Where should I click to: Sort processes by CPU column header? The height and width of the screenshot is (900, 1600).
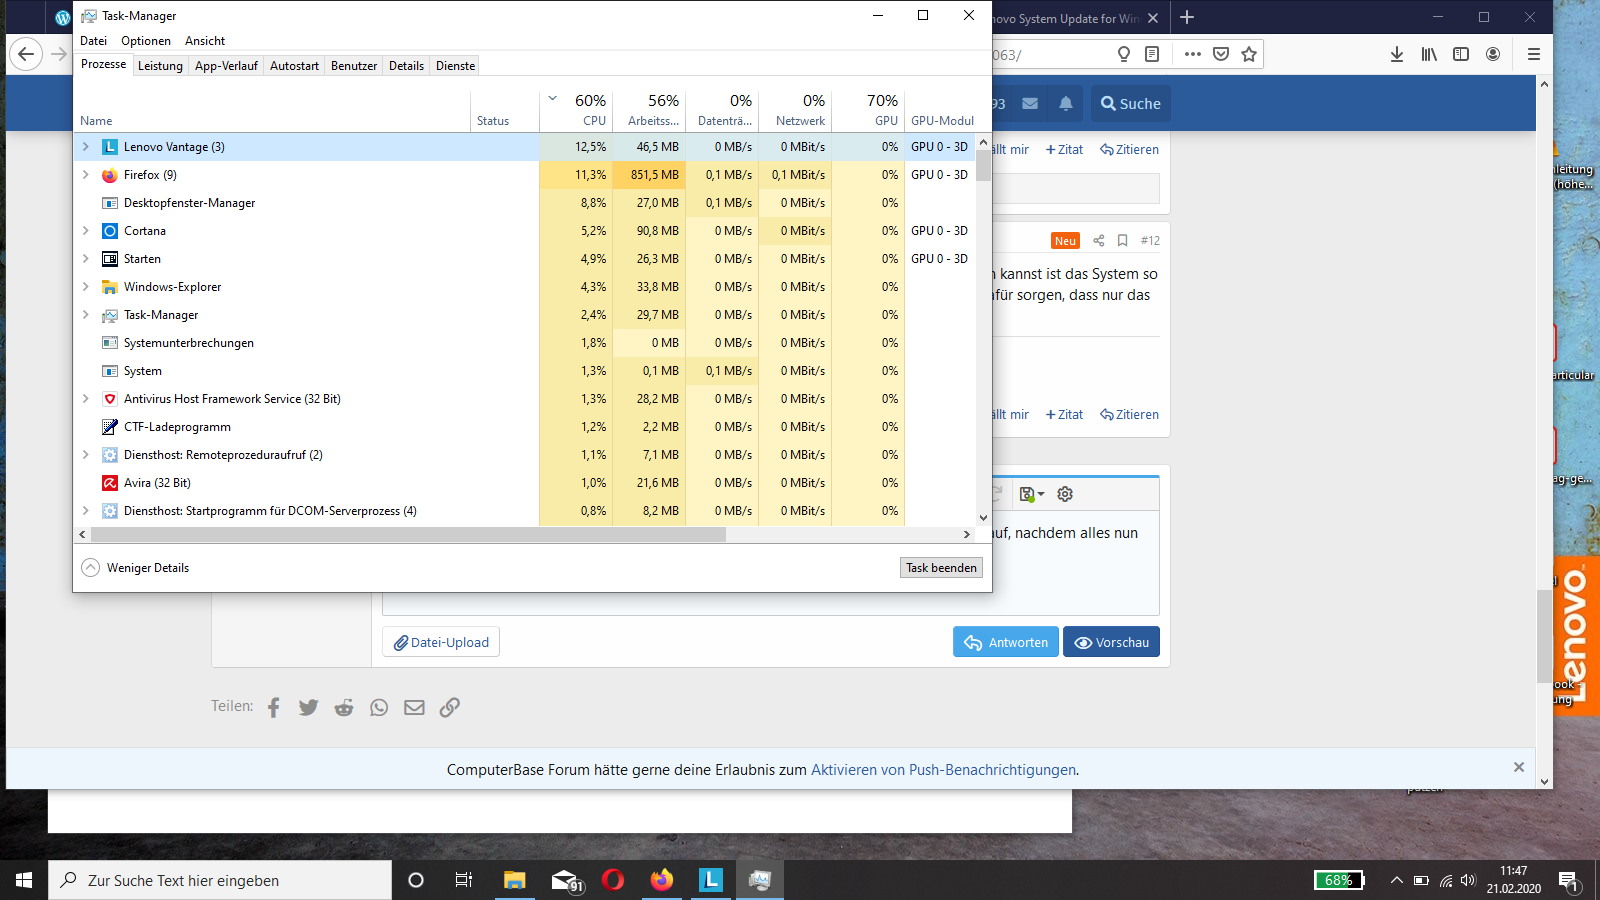(x=576, y=110)
